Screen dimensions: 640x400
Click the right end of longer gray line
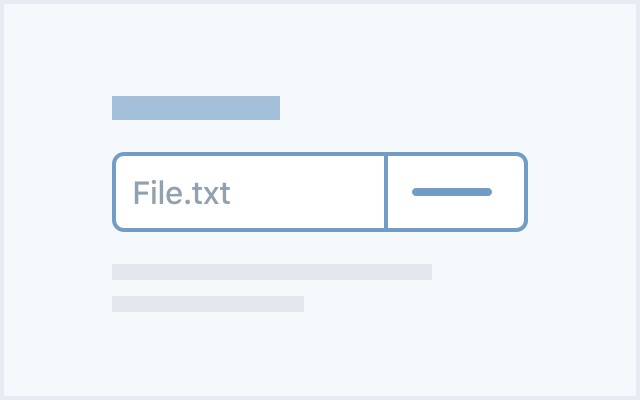pos(427,272)
